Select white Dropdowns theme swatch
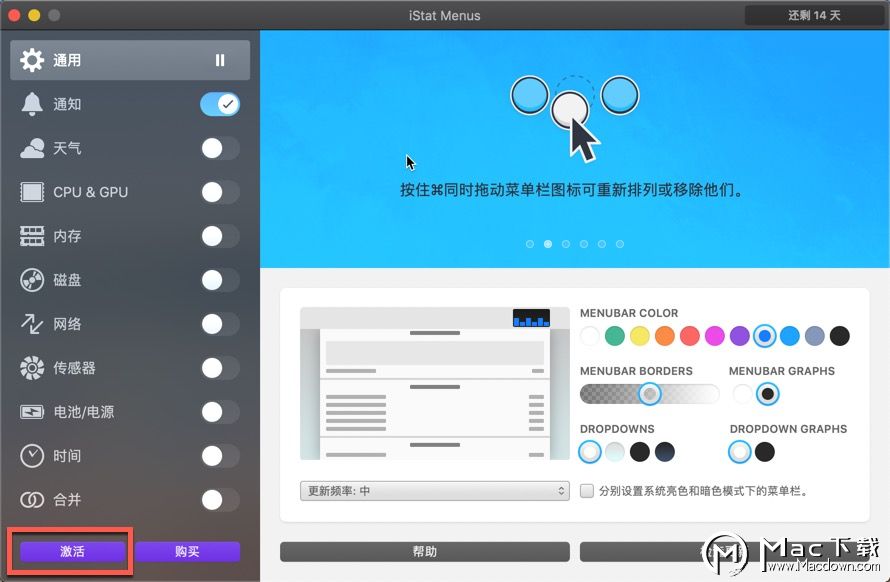This screenshot has height=582, width=890. point(590,452)
